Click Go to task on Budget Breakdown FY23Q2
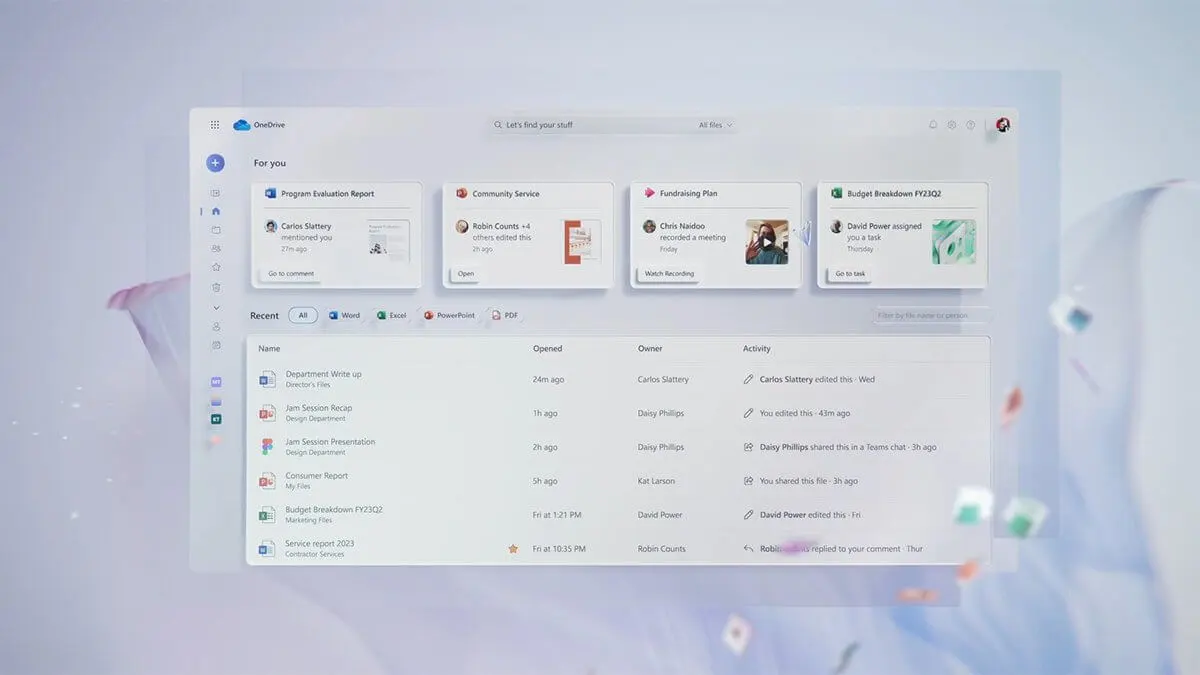 849,273
